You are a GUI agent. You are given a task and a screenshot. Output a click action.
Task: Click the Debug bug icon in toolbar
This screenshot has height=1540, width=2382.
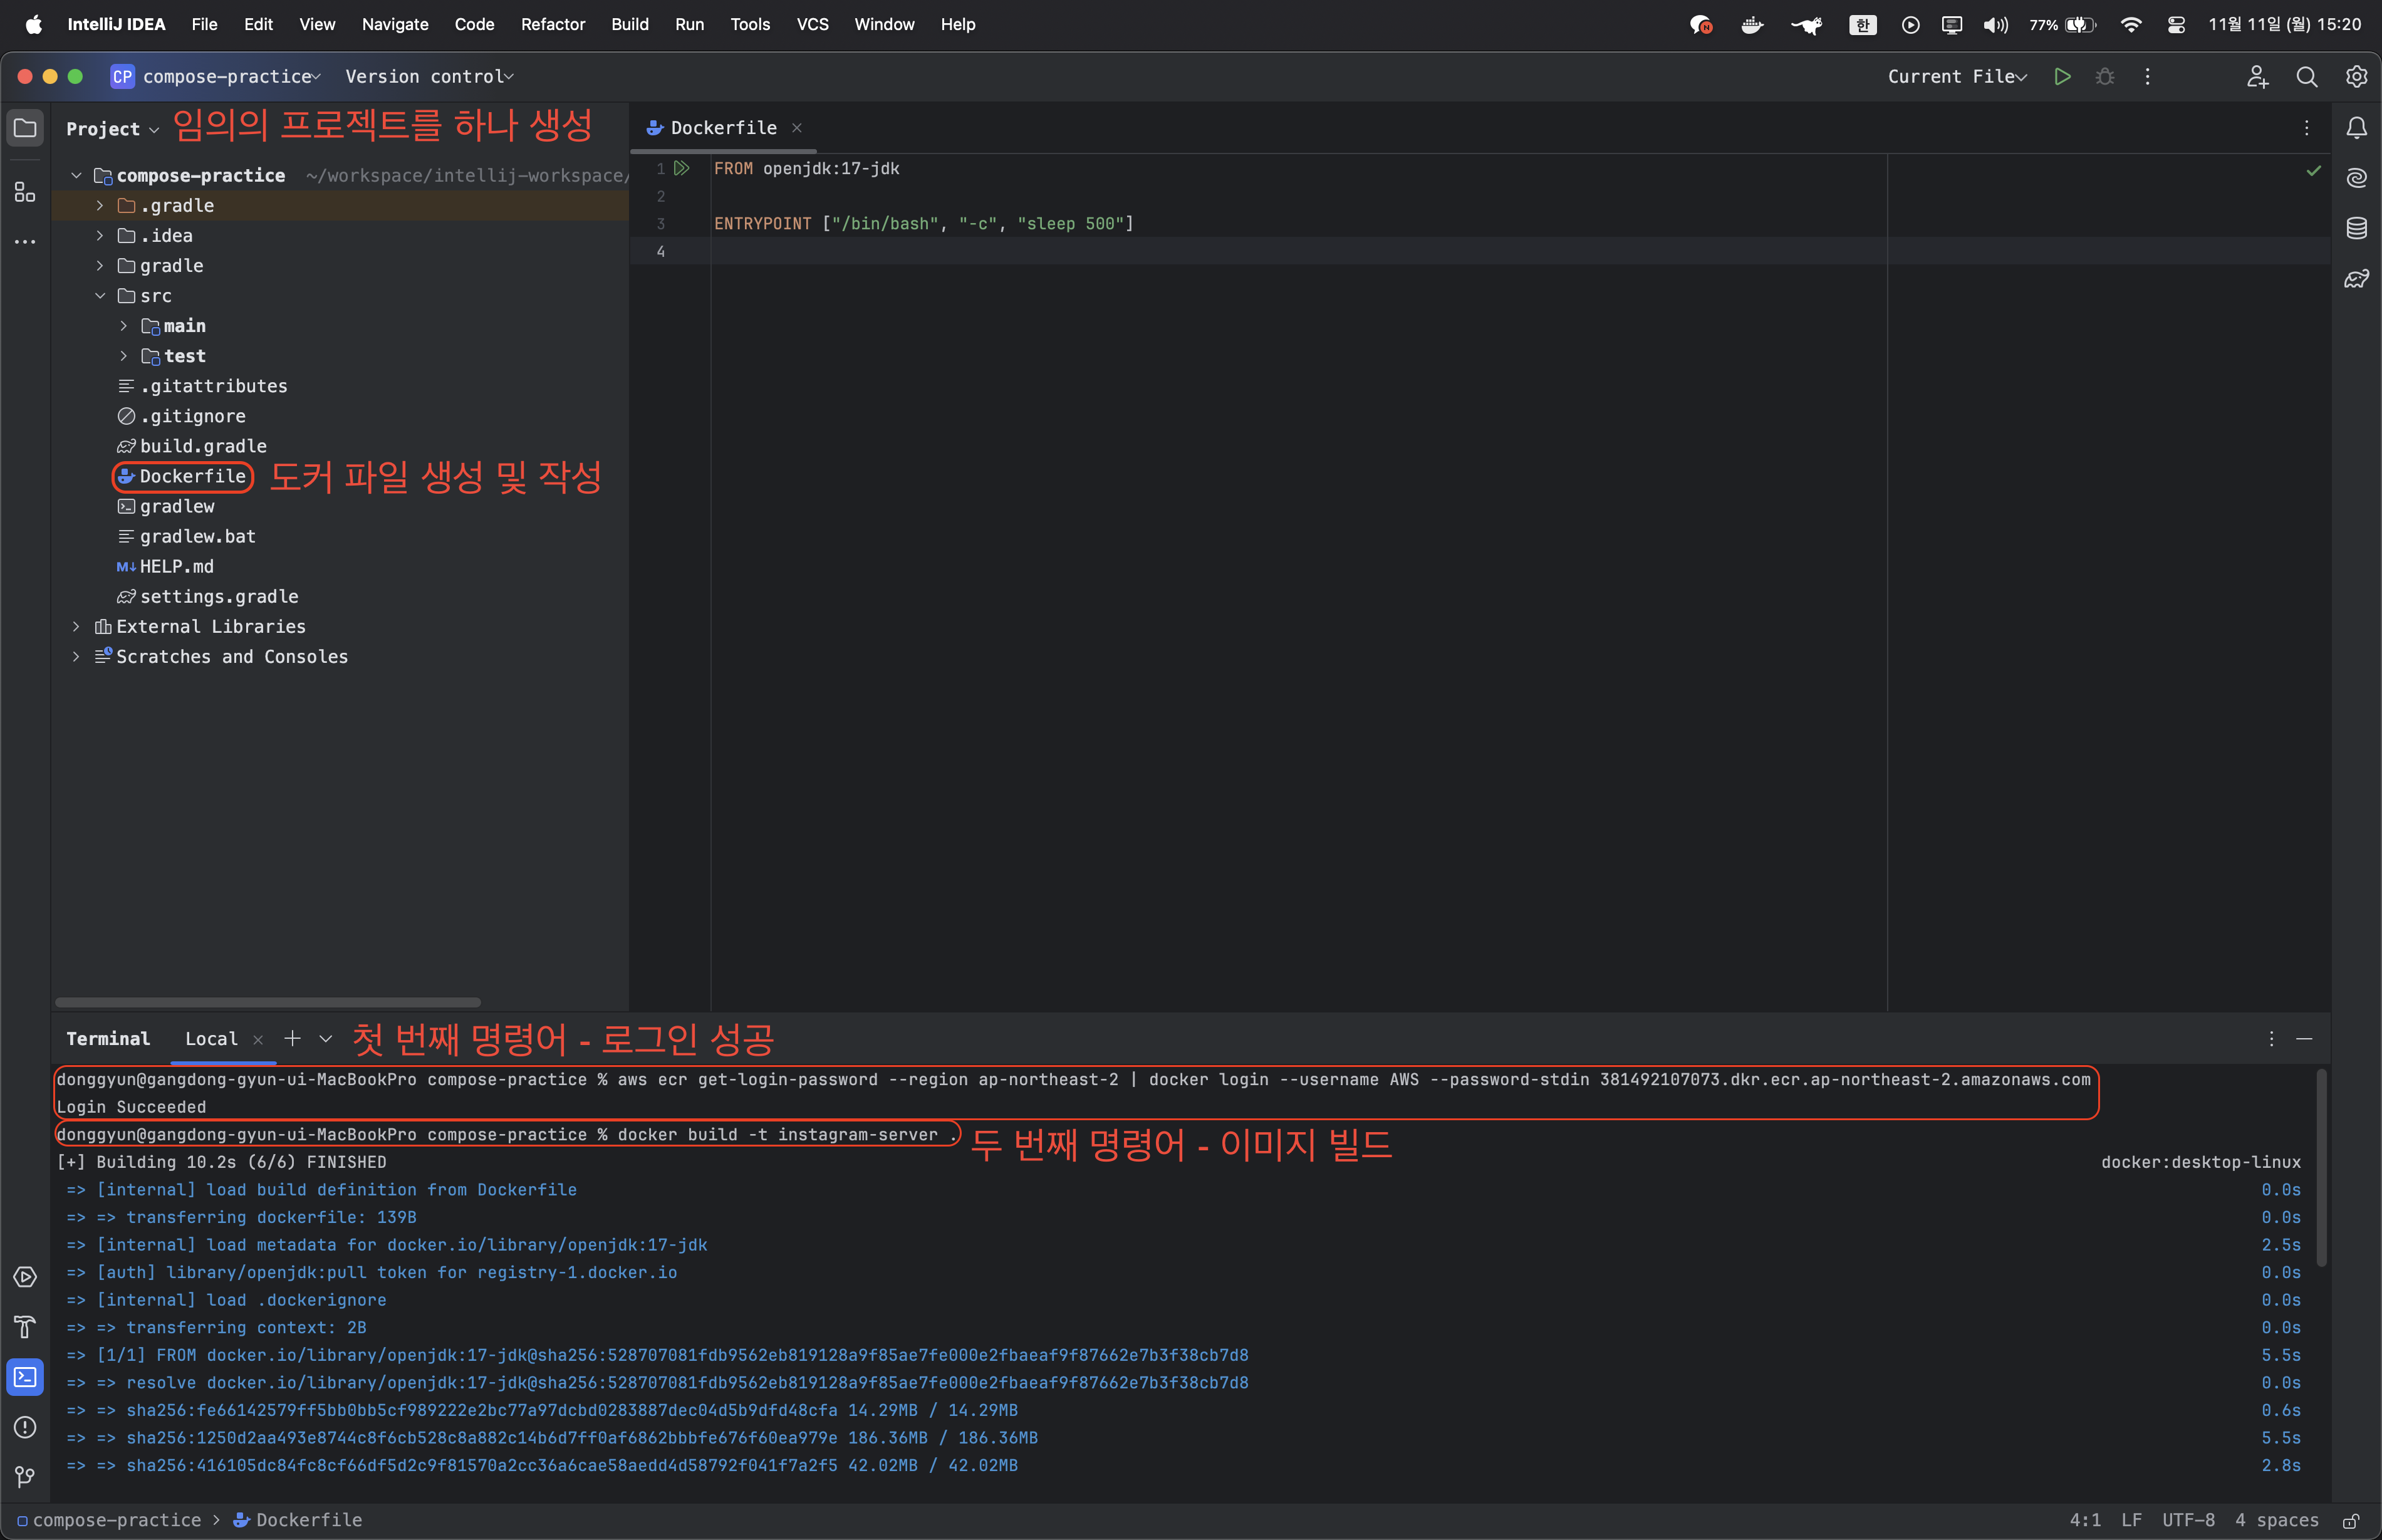[x=2104, y=77]
